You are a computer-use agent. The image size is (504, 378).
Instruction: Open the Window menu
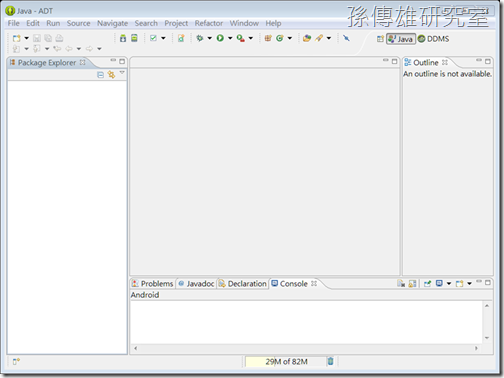click(x=244, y=23)
